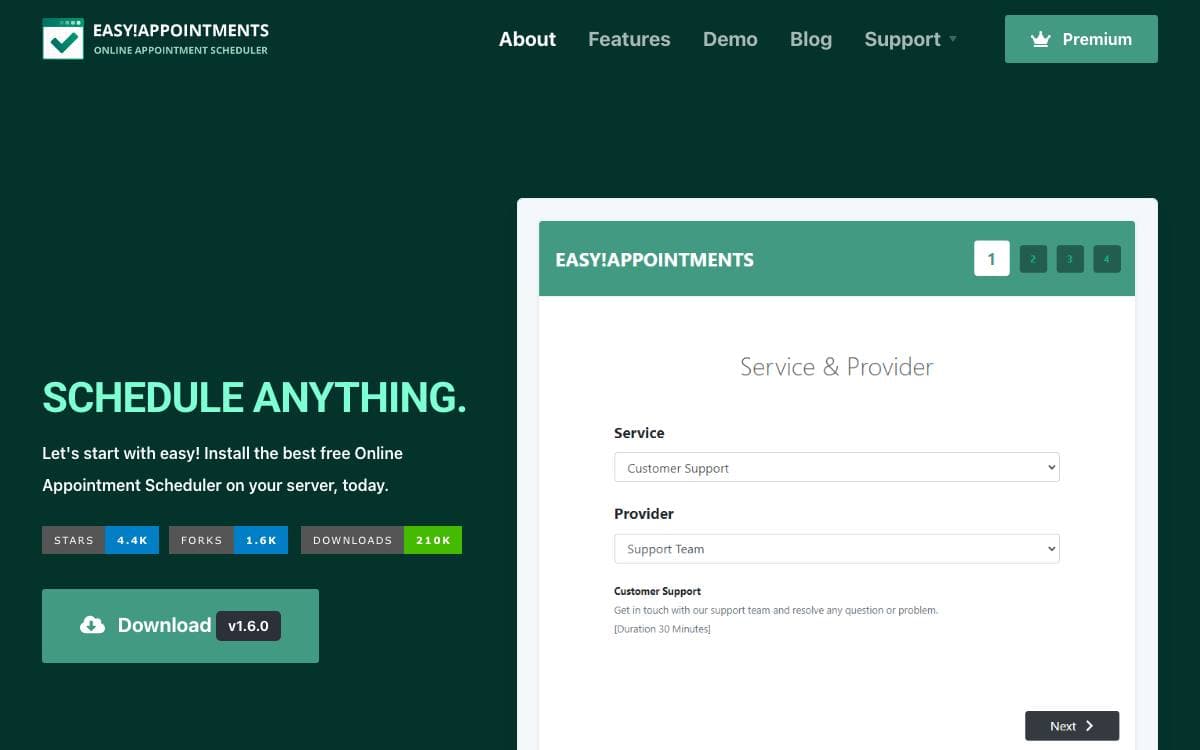Click the crown icon in Premium button

1041,39
